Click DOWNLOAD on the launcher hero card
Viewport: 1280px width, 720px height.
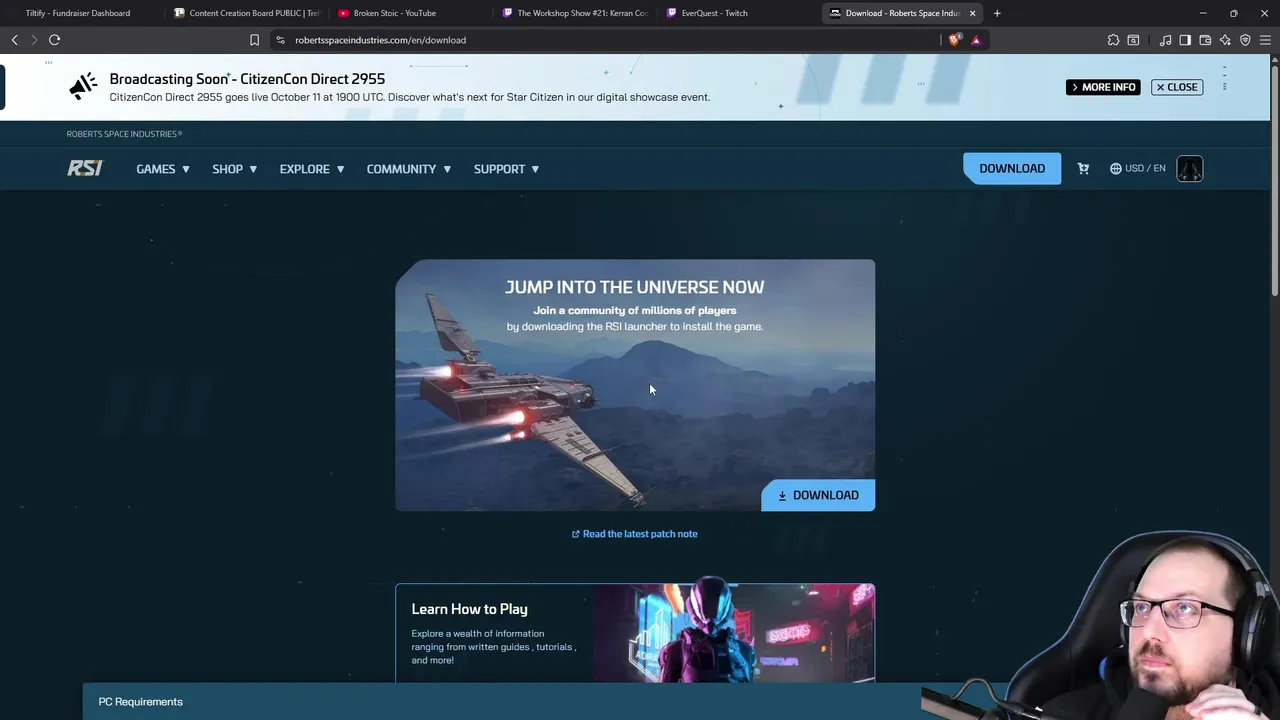click(818, 495)
